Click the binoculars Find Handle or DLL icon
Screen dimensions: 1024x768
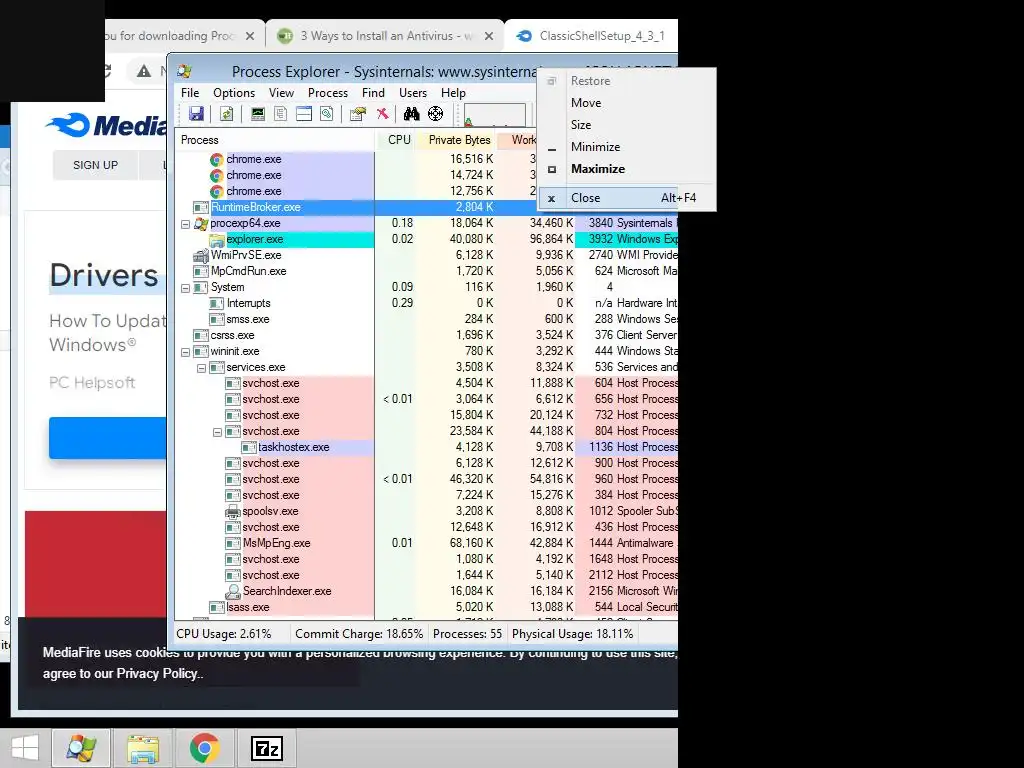point(411,114)
